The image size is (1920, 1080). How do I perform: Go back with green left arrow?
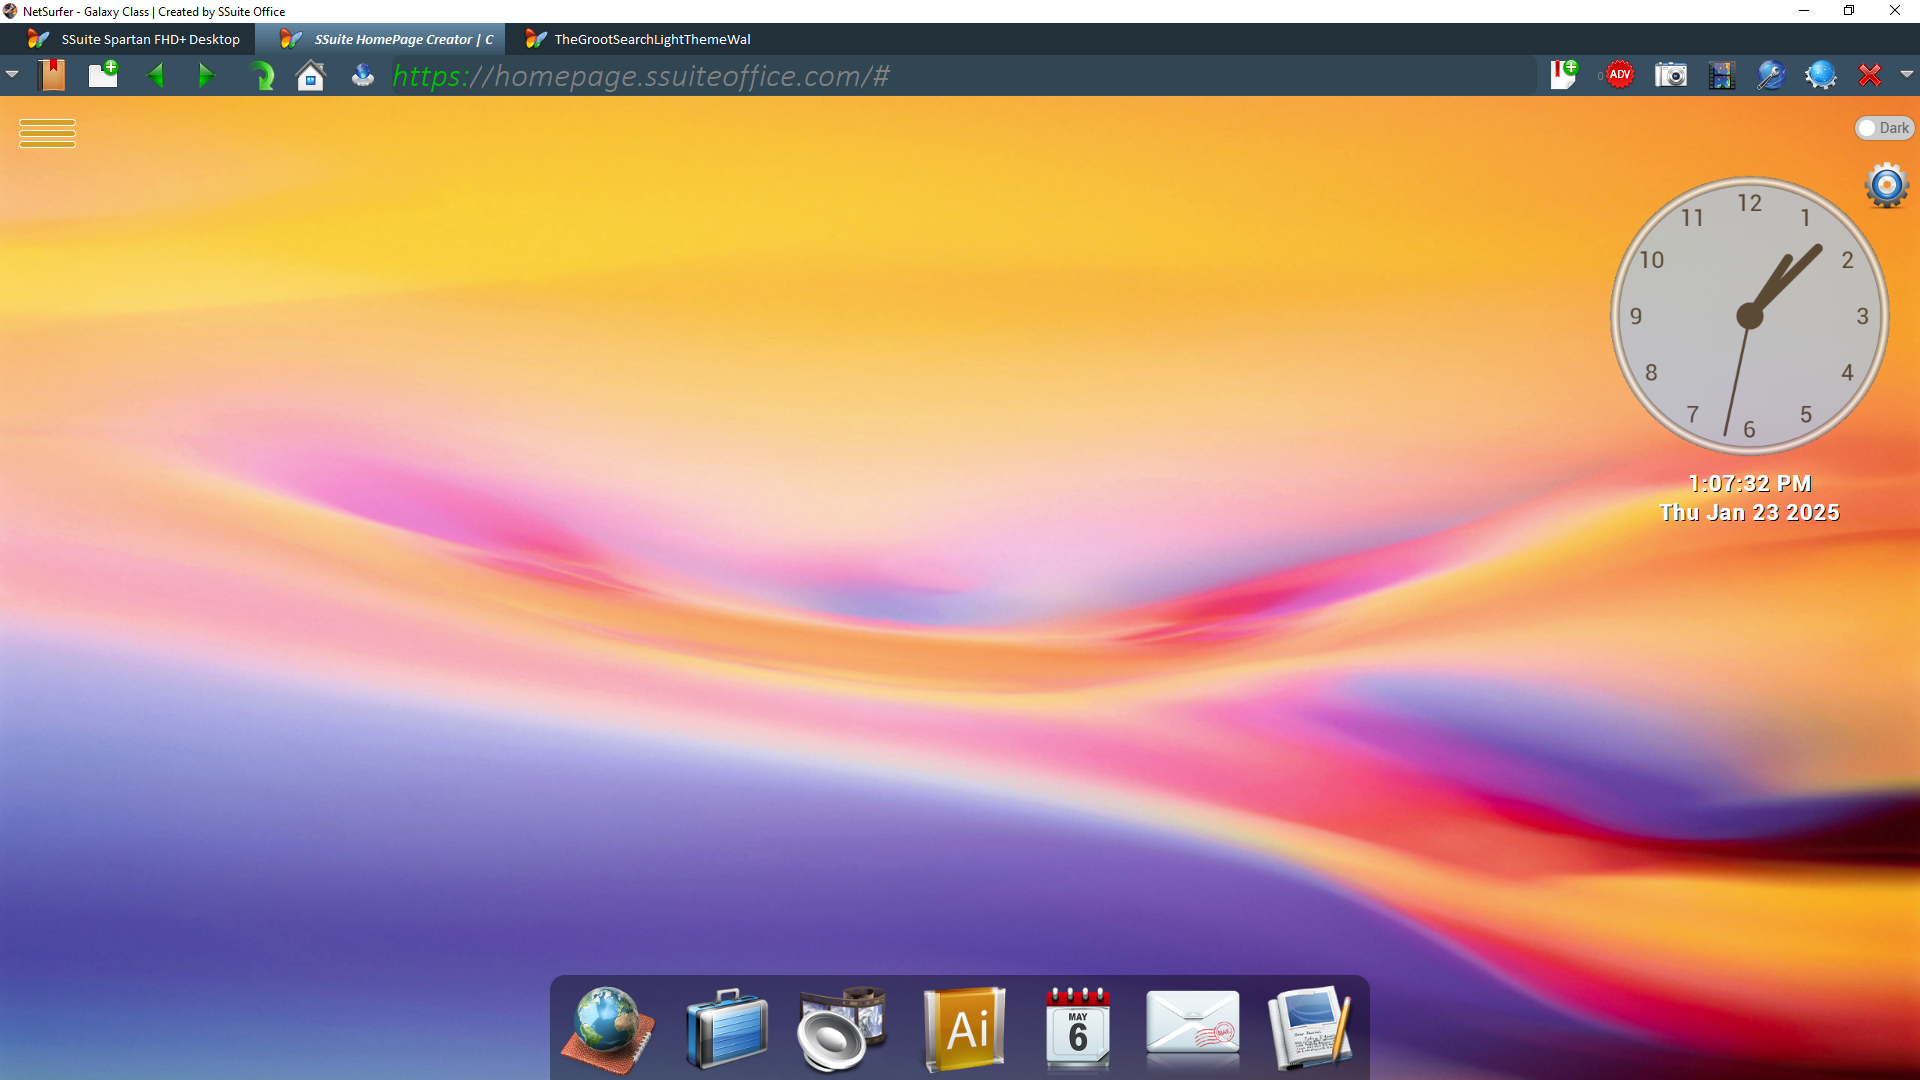[x=155, y=75]
